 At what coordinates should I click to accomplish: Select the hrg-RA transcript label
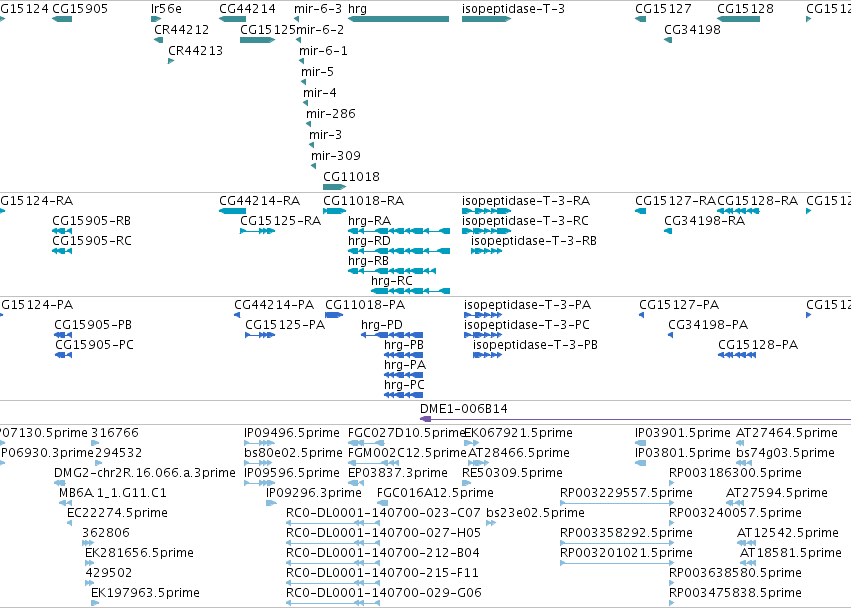click(369, 221)
